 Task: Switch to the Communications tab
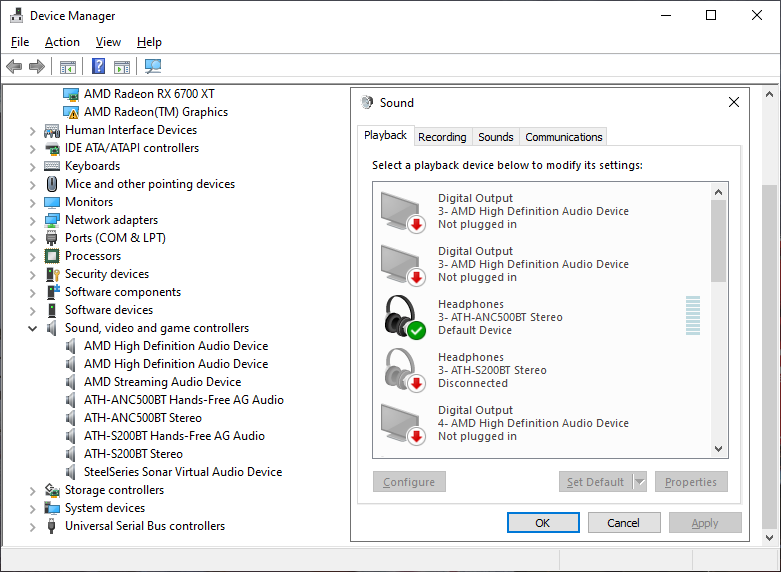(563, 137)
